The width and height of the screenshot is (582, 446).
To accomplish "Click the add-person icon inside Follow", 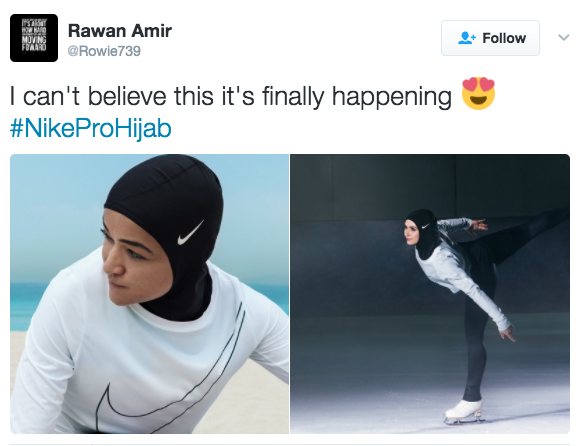I will 467,38.
